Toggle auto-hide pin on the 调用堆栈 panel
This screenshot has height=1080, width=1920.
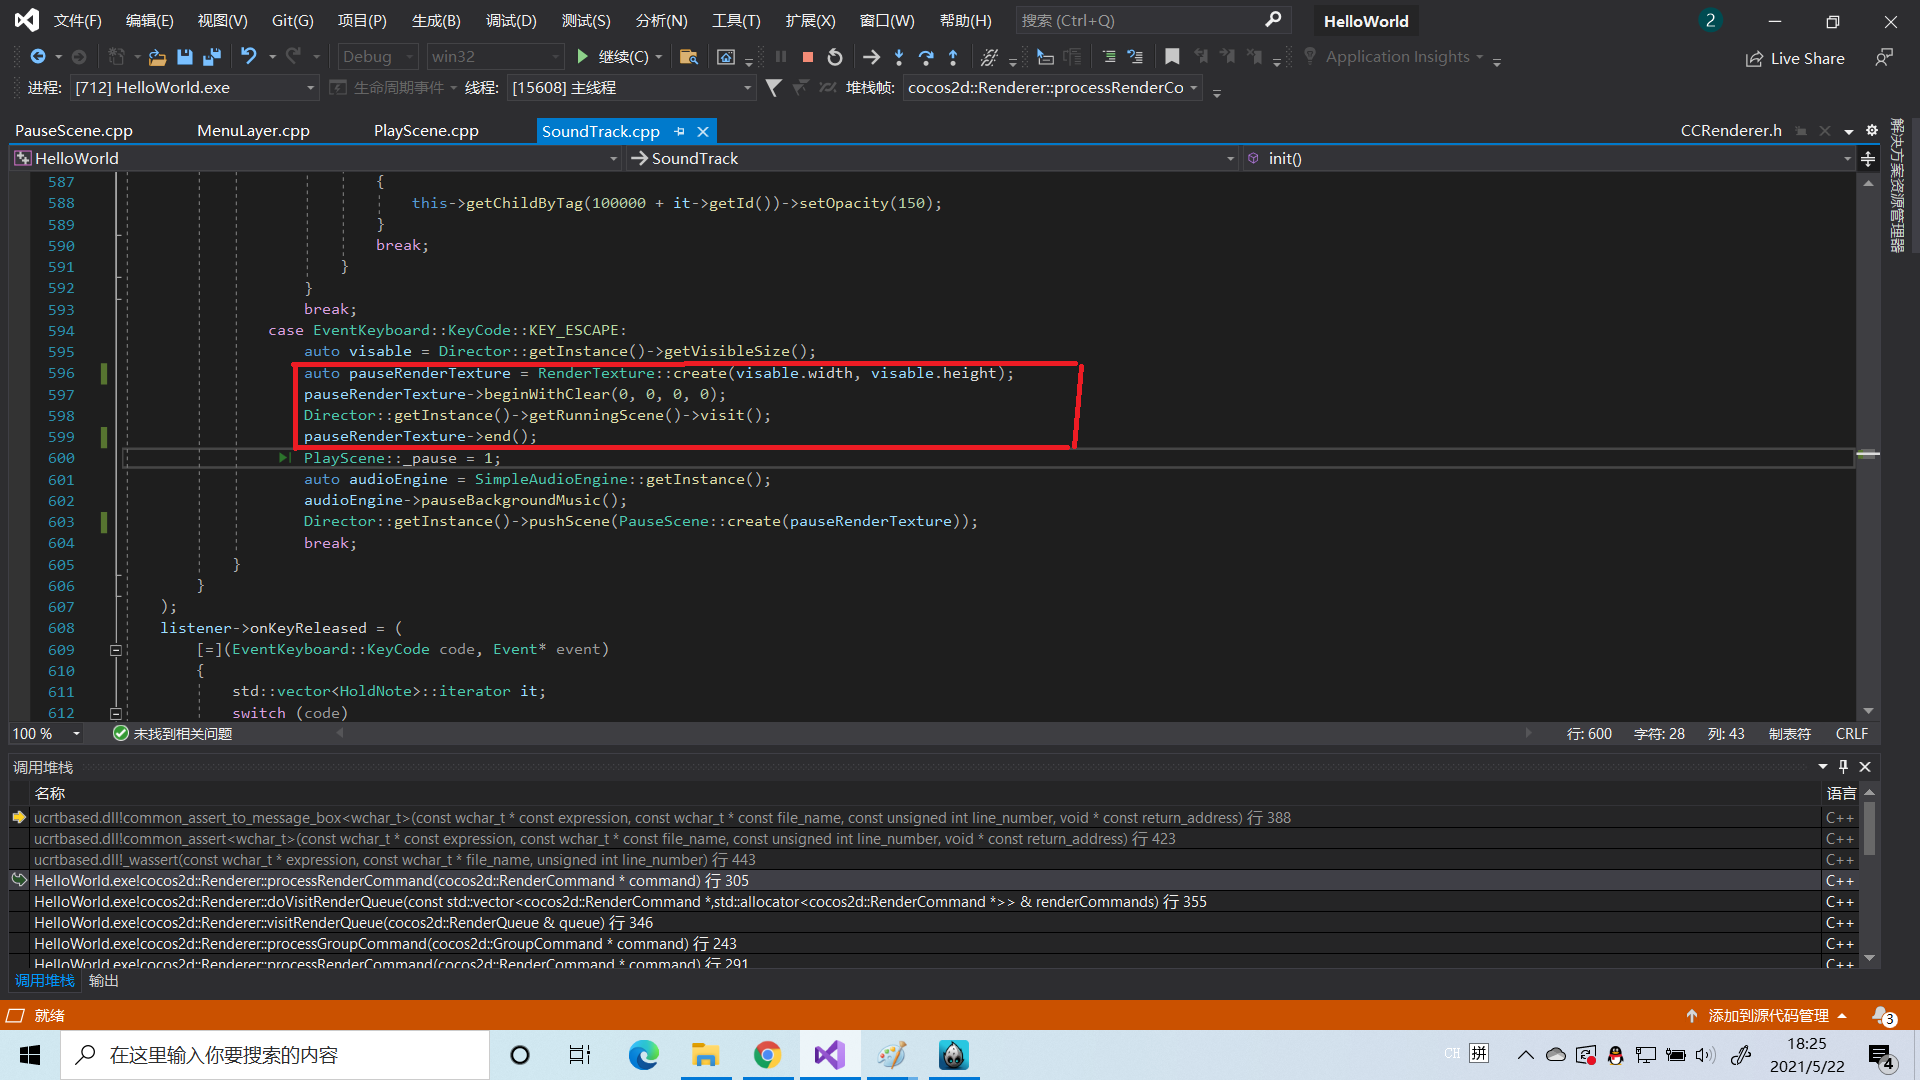pyautogui.click(x=1843, y=767)
